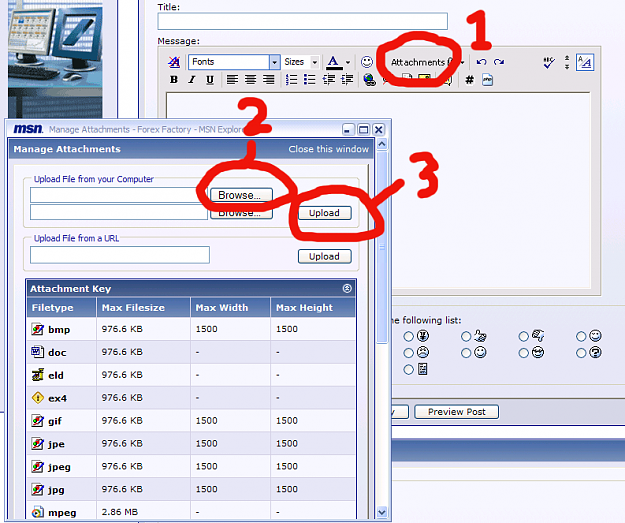Select the happy smiley post icon radio
625x523 pixels.
coord(466,353)
